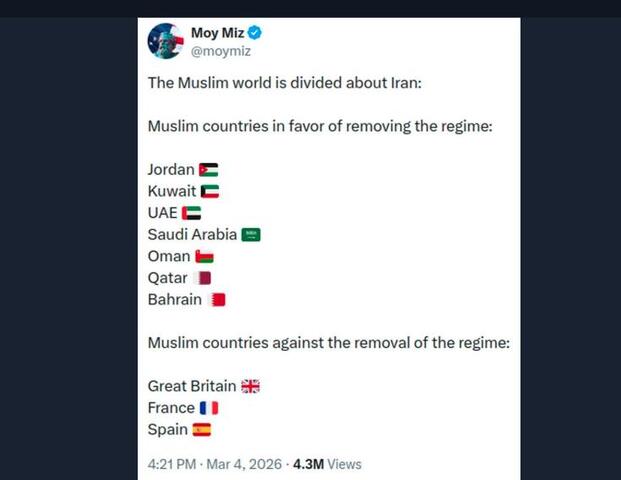Open the @moymiz handle link
The width and height of the screenshot is (621, 480).
[221, 51]
